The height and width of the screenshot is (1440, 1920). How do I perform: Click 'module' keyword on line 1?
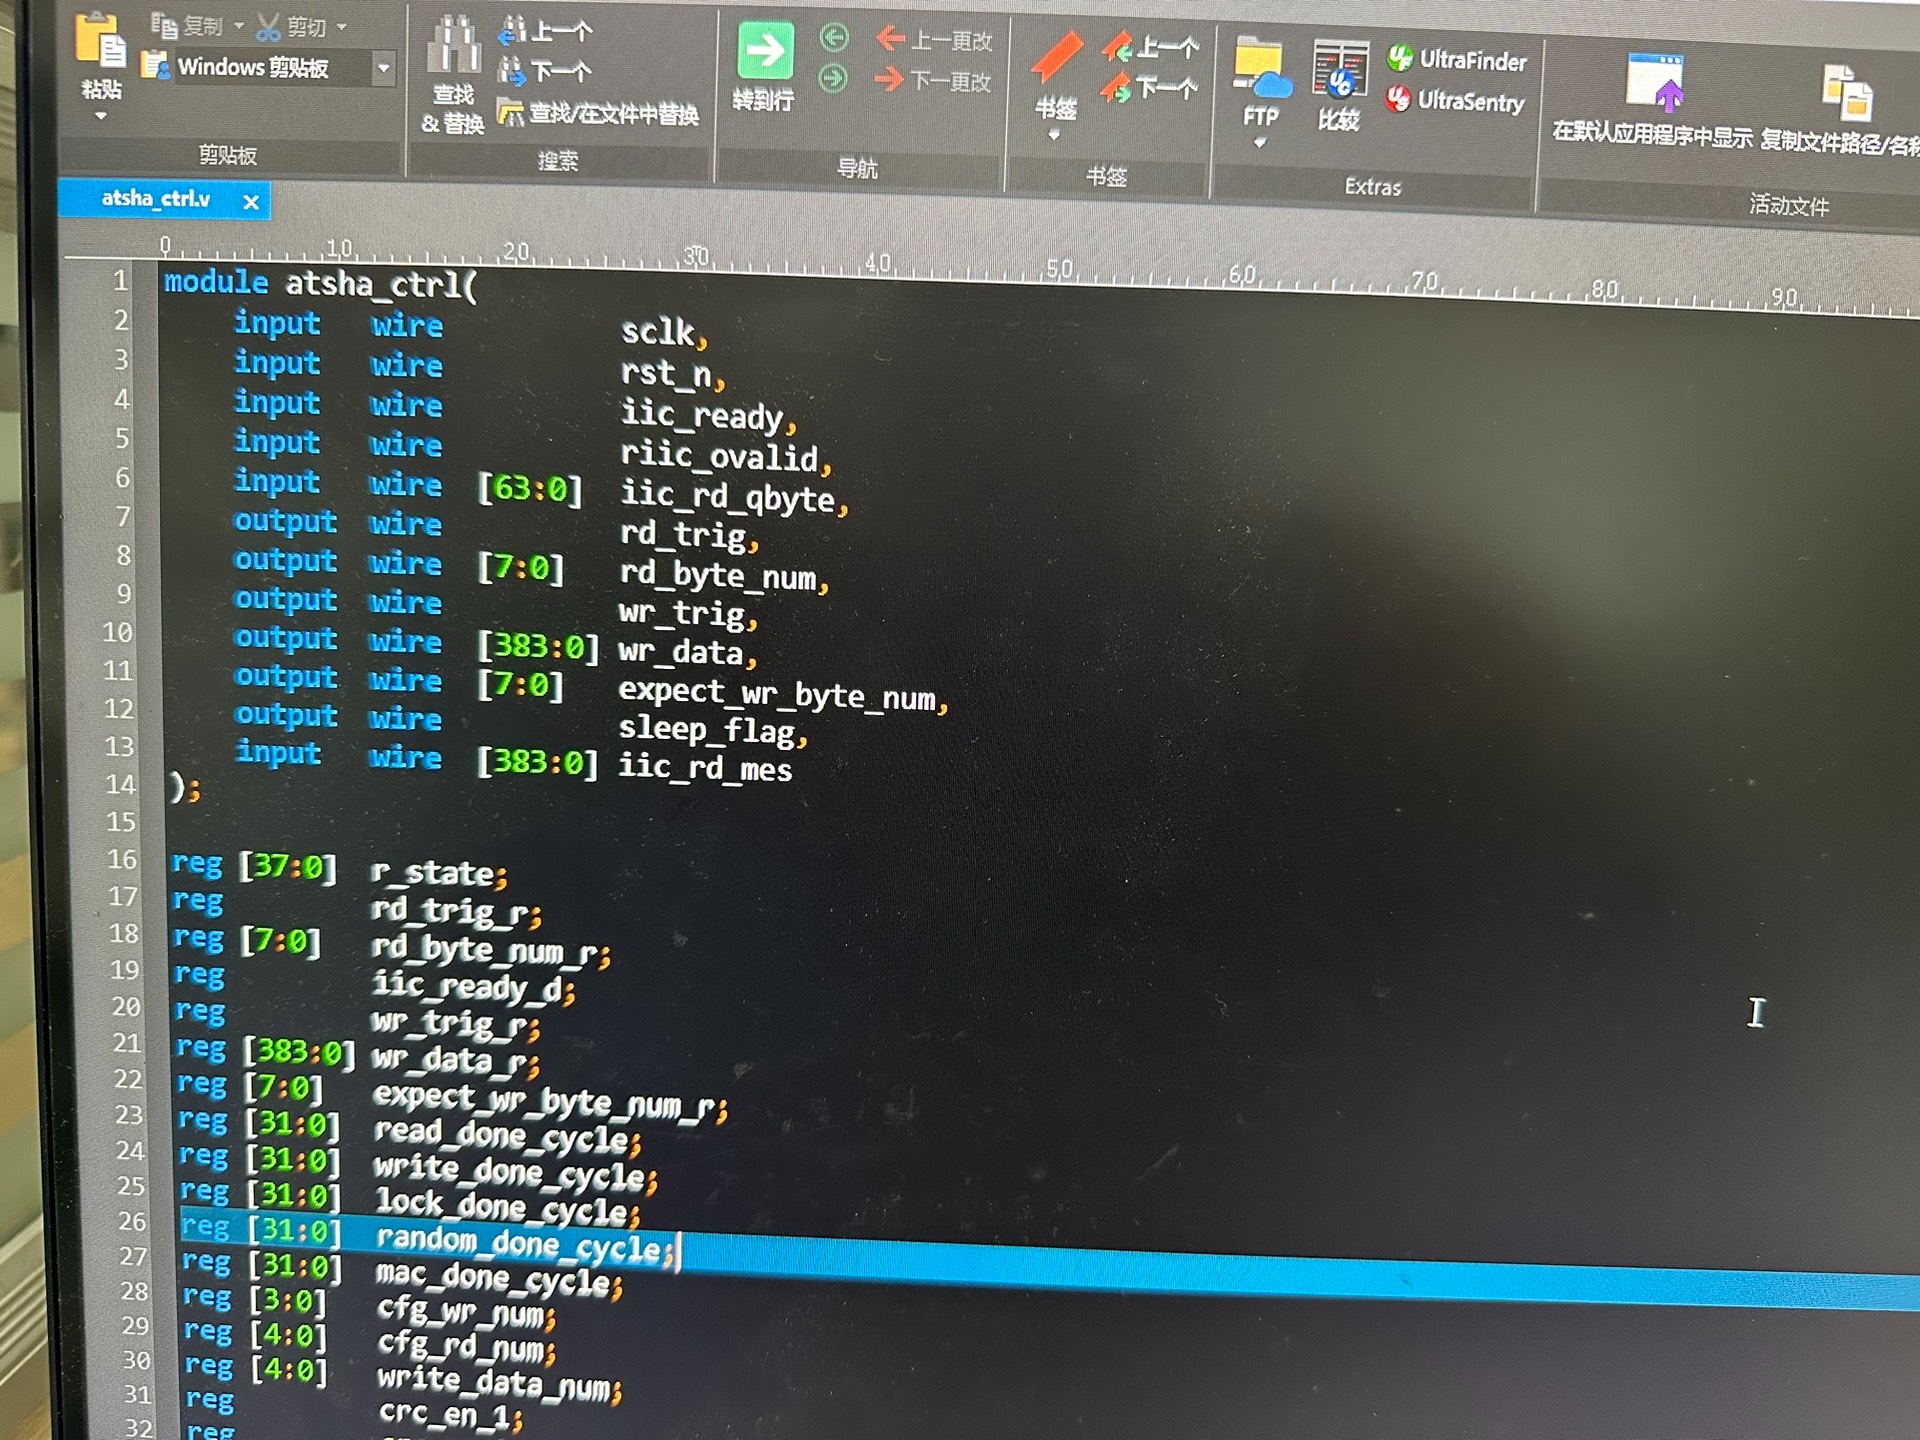(216, 282)
